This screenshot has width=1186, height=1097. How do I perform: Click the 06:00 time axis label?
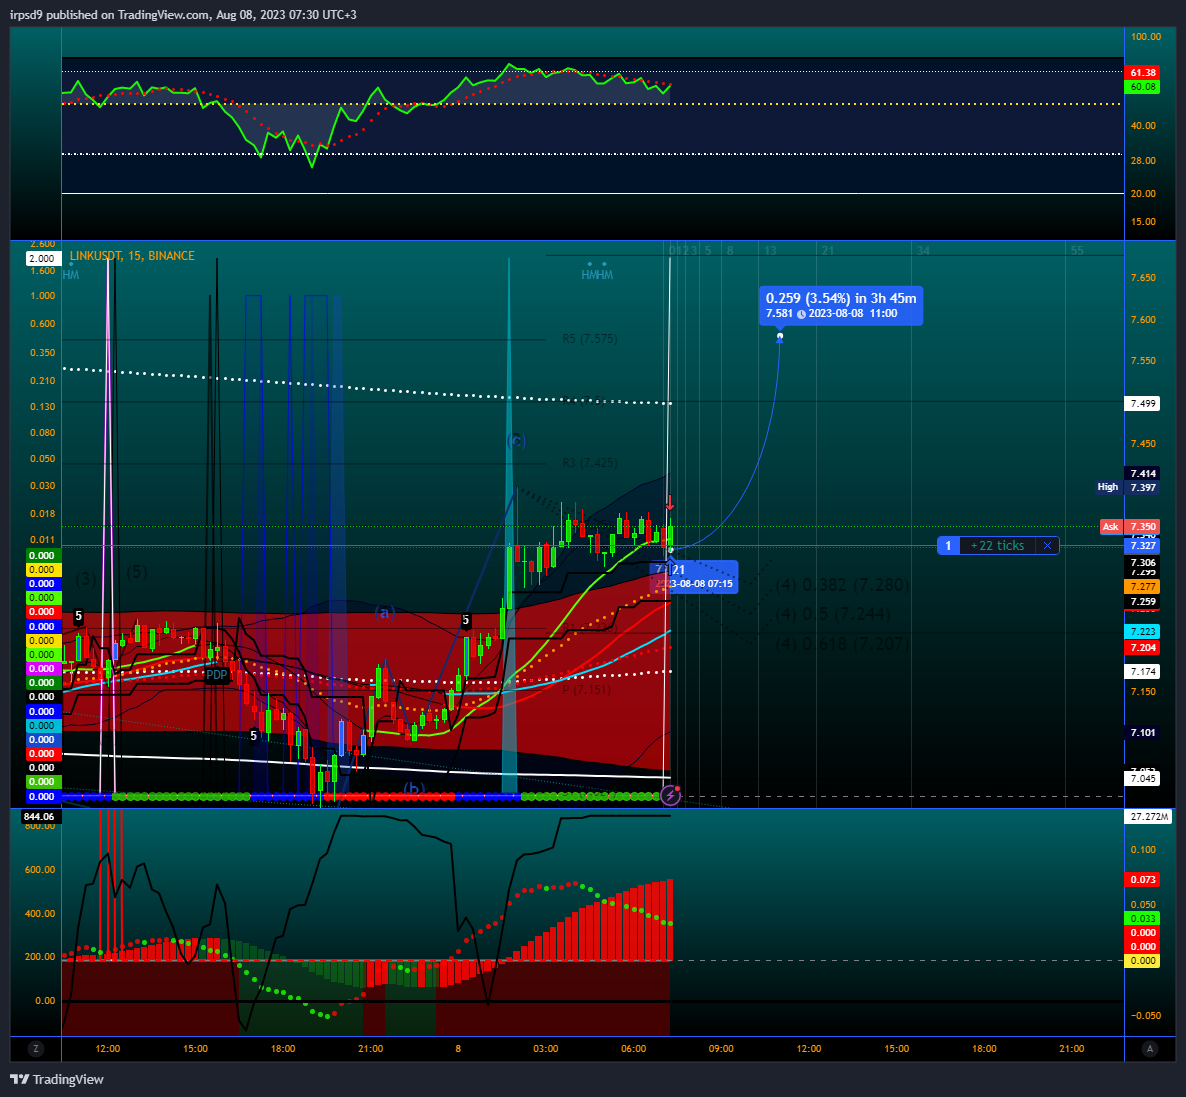(633, 1049)
